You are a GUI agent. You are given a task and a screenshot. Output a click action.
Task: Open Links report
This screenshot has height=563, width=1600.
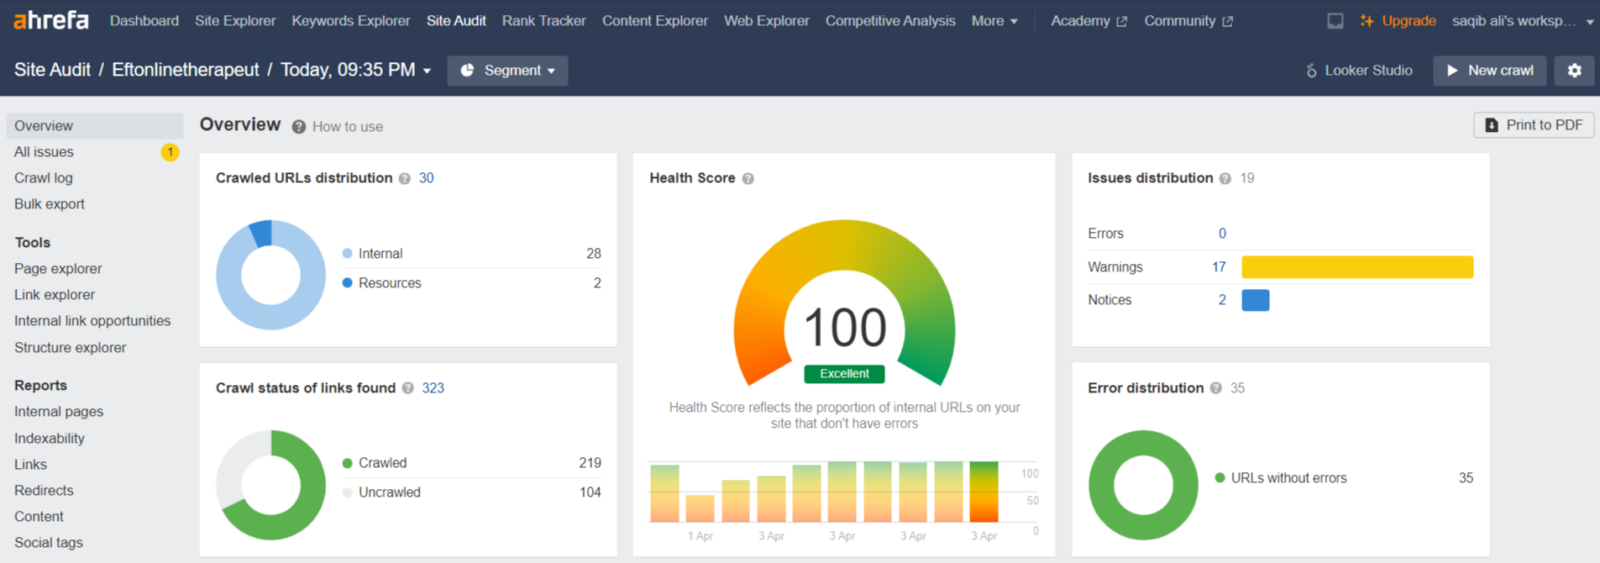[30, 465]
